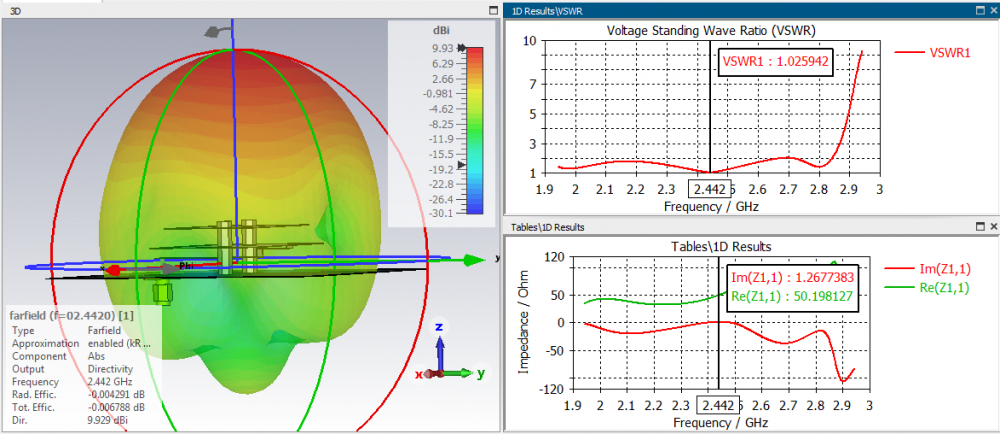Select the Im(Z1,1) legend entry
Image resolution: width=1000 pixels, height=434 pixels.
(x=928, y=270)
